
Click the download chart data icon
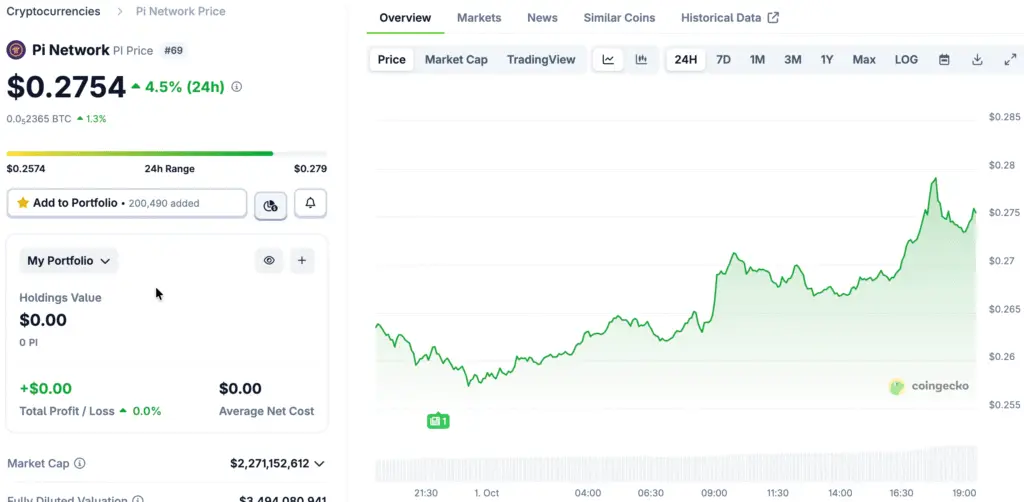(977, 60)
